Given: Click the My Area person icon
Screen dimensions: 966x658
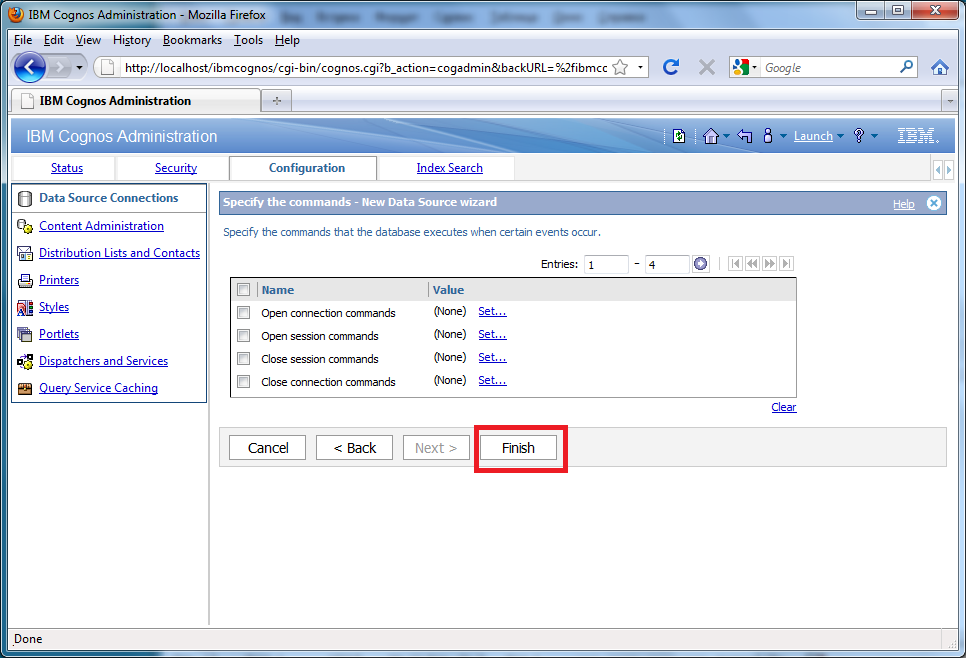Looking at the screenshot, I should coord(768,136).
